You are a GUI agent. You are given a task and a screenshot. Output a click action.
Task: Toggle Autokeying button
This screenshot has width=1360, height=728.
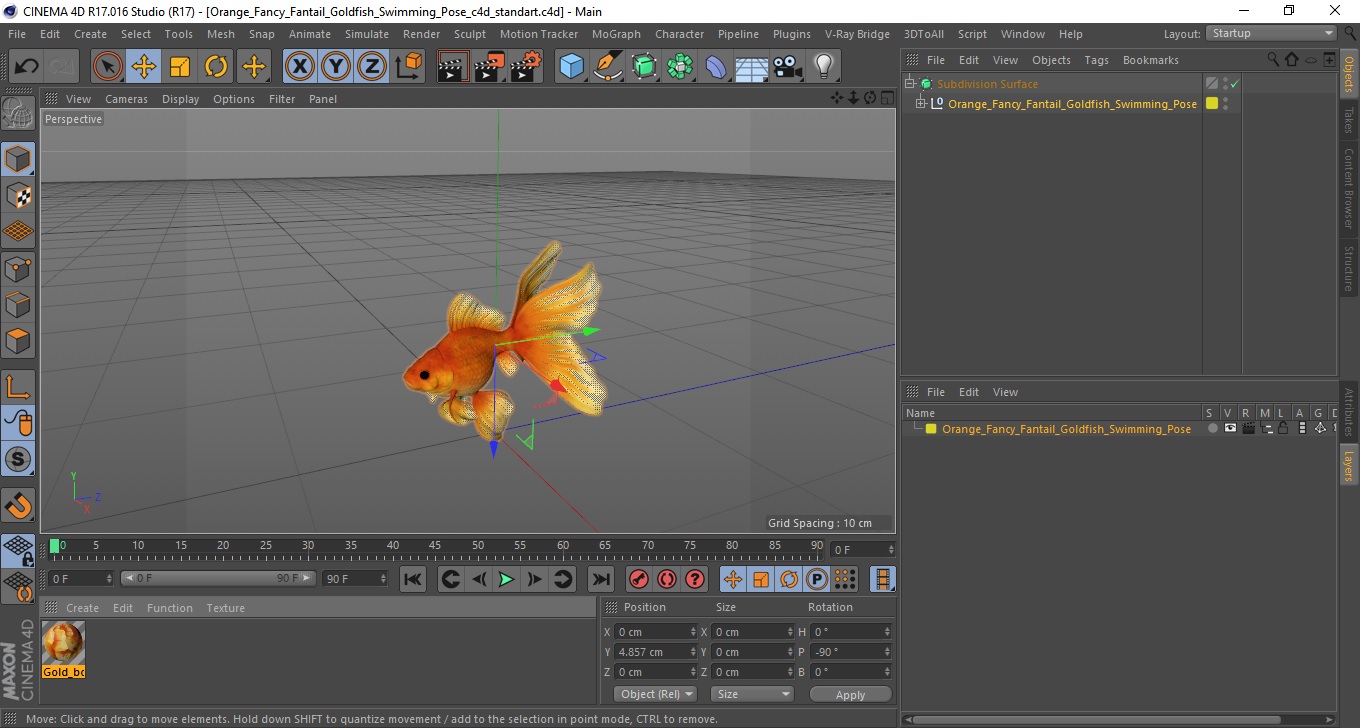(666, 579)
